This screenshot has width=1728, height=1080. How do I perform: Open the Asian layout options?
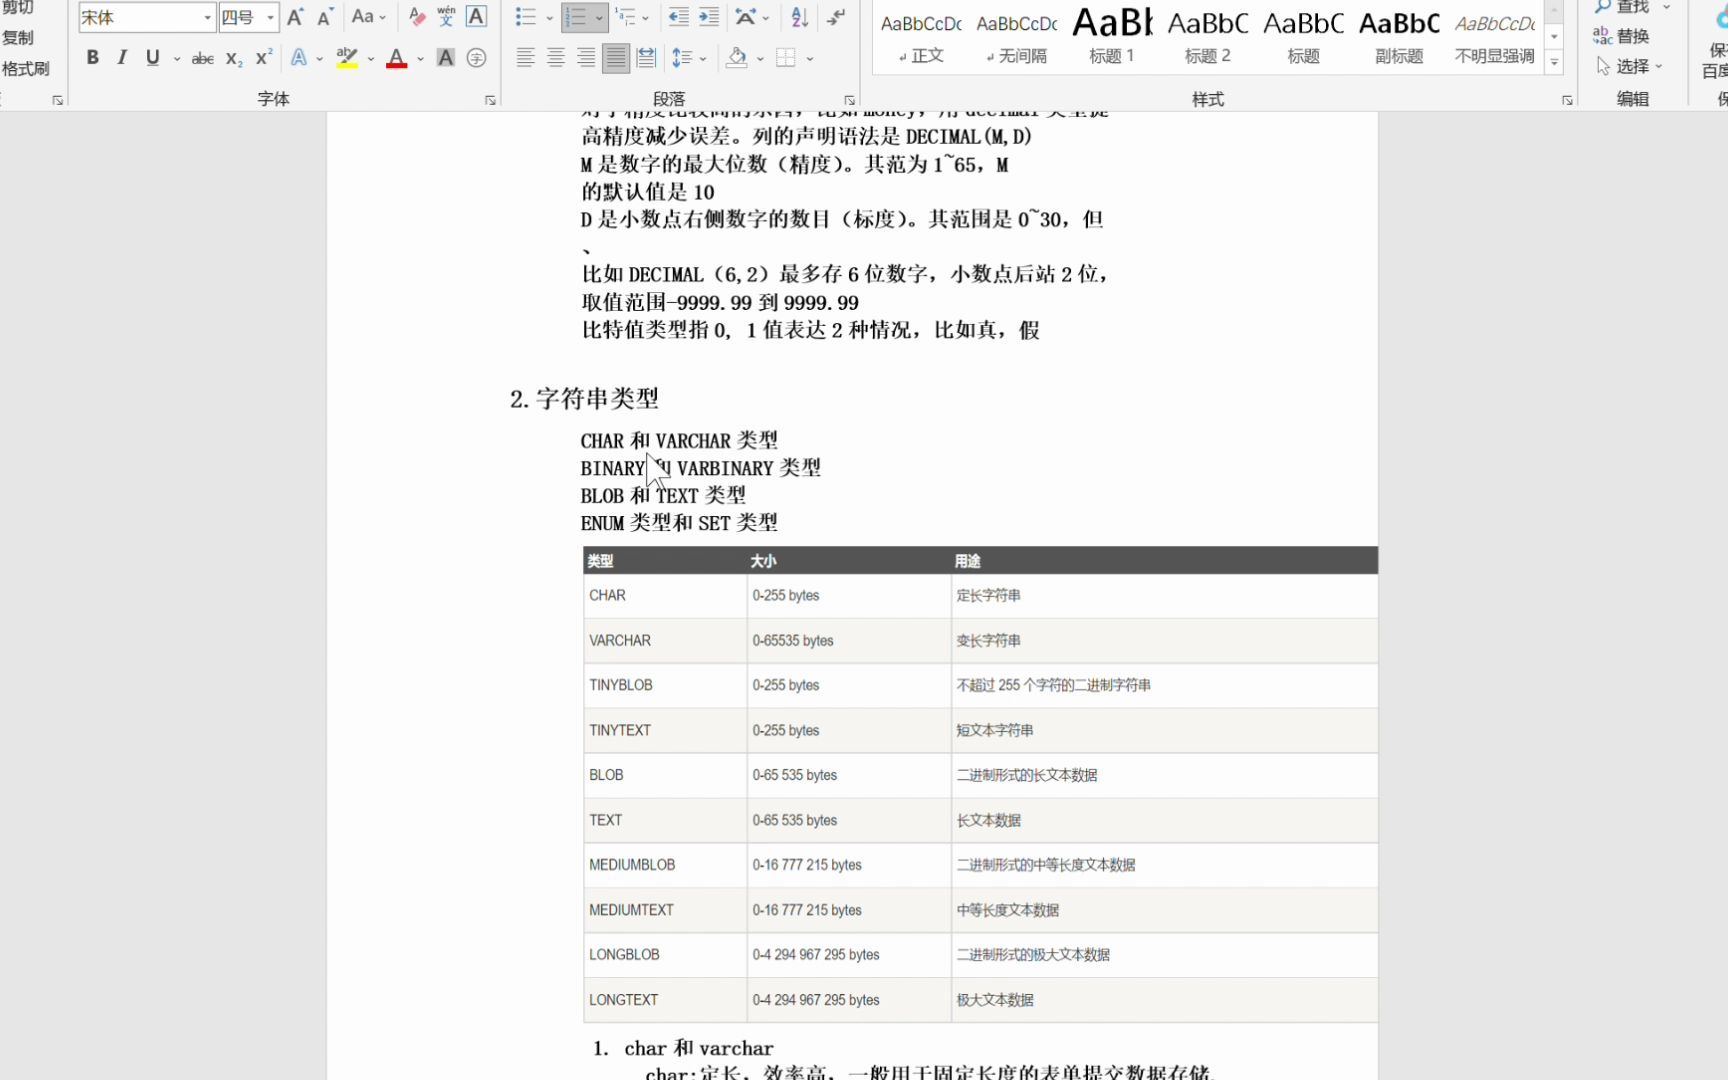[x=746, y=17]
